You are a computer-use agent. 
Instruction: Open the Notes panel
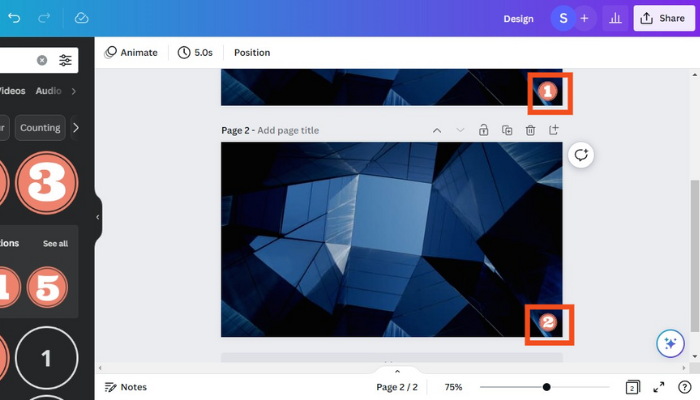coord(125,387)
